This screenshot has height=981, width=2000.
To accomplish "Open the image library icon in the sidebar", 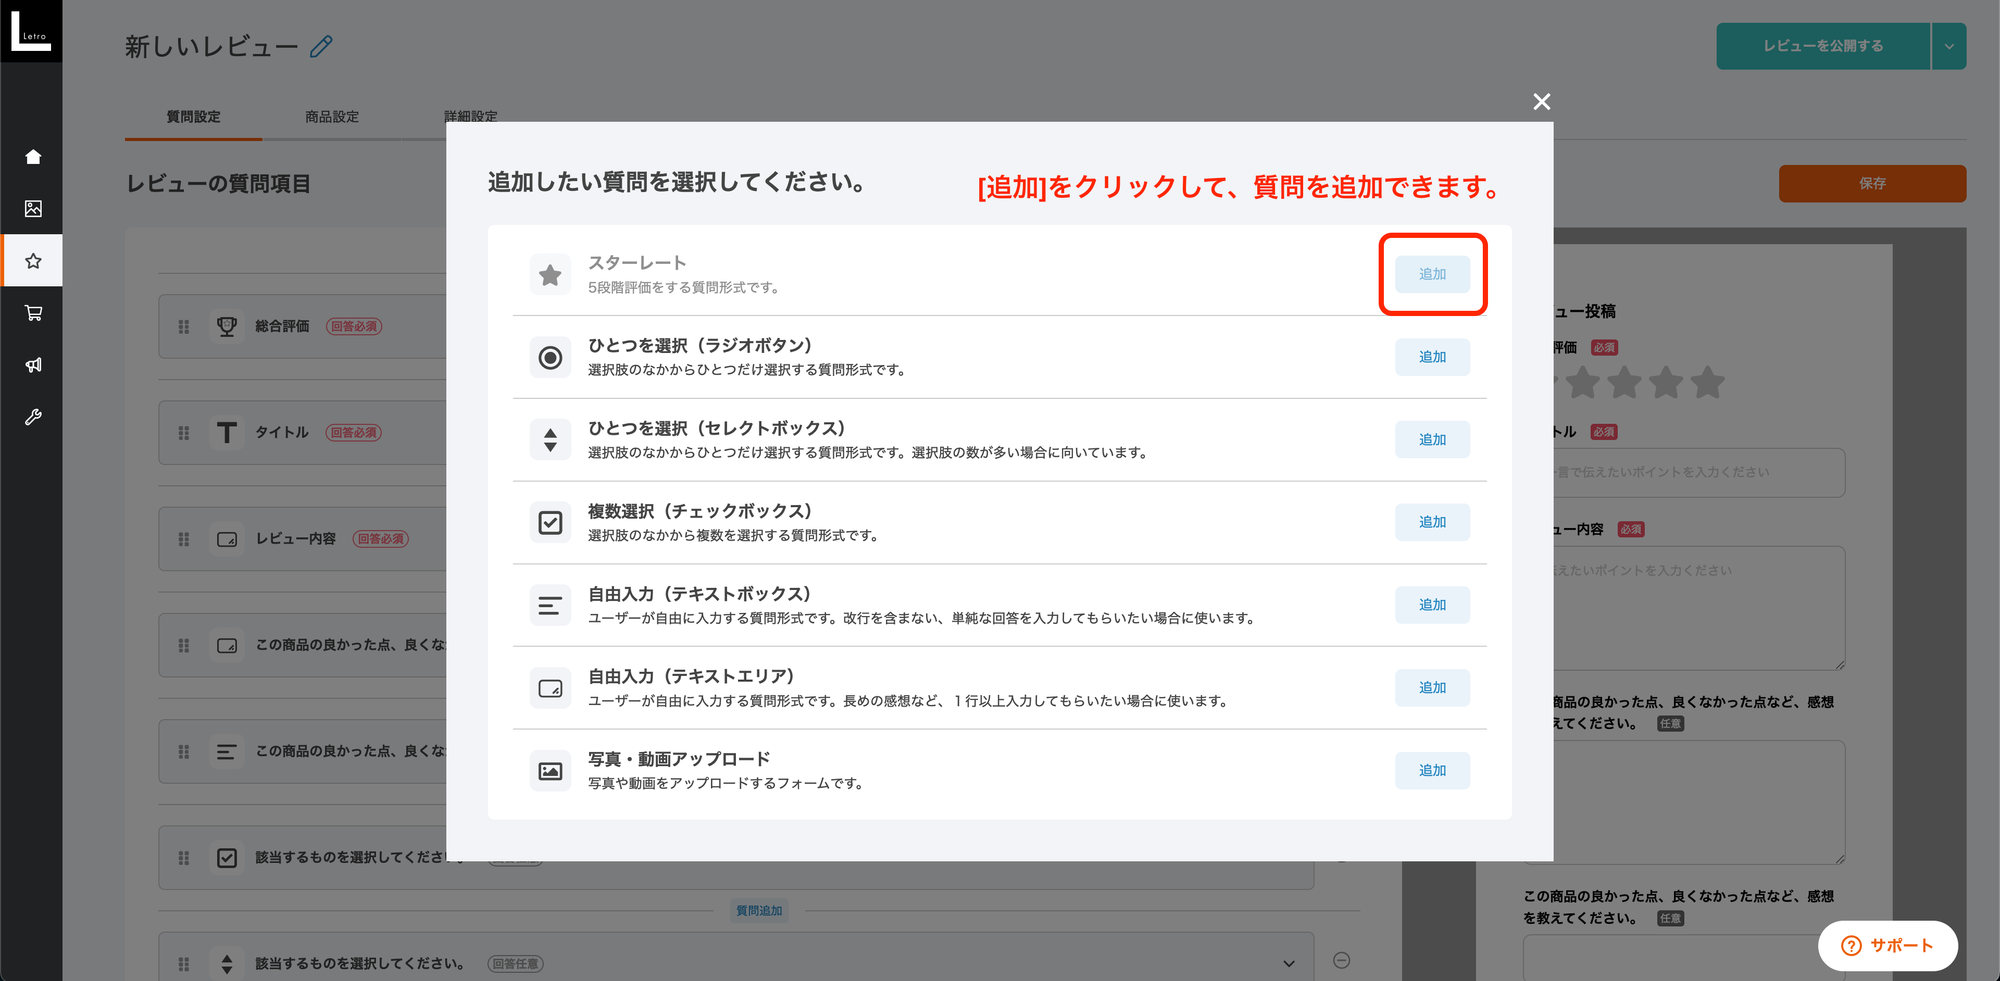I will [32, 208].
